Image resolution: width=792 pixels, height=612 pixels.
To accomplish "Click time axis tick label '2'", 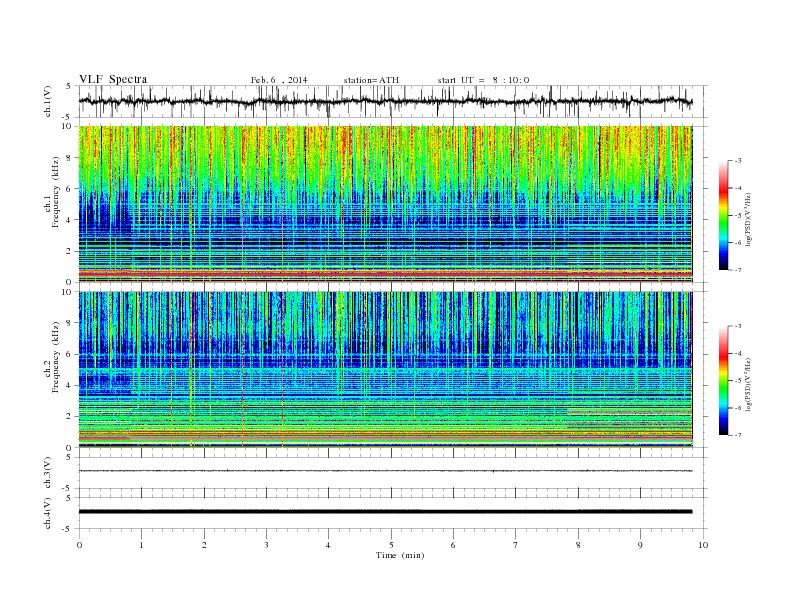I will [204, 545].
